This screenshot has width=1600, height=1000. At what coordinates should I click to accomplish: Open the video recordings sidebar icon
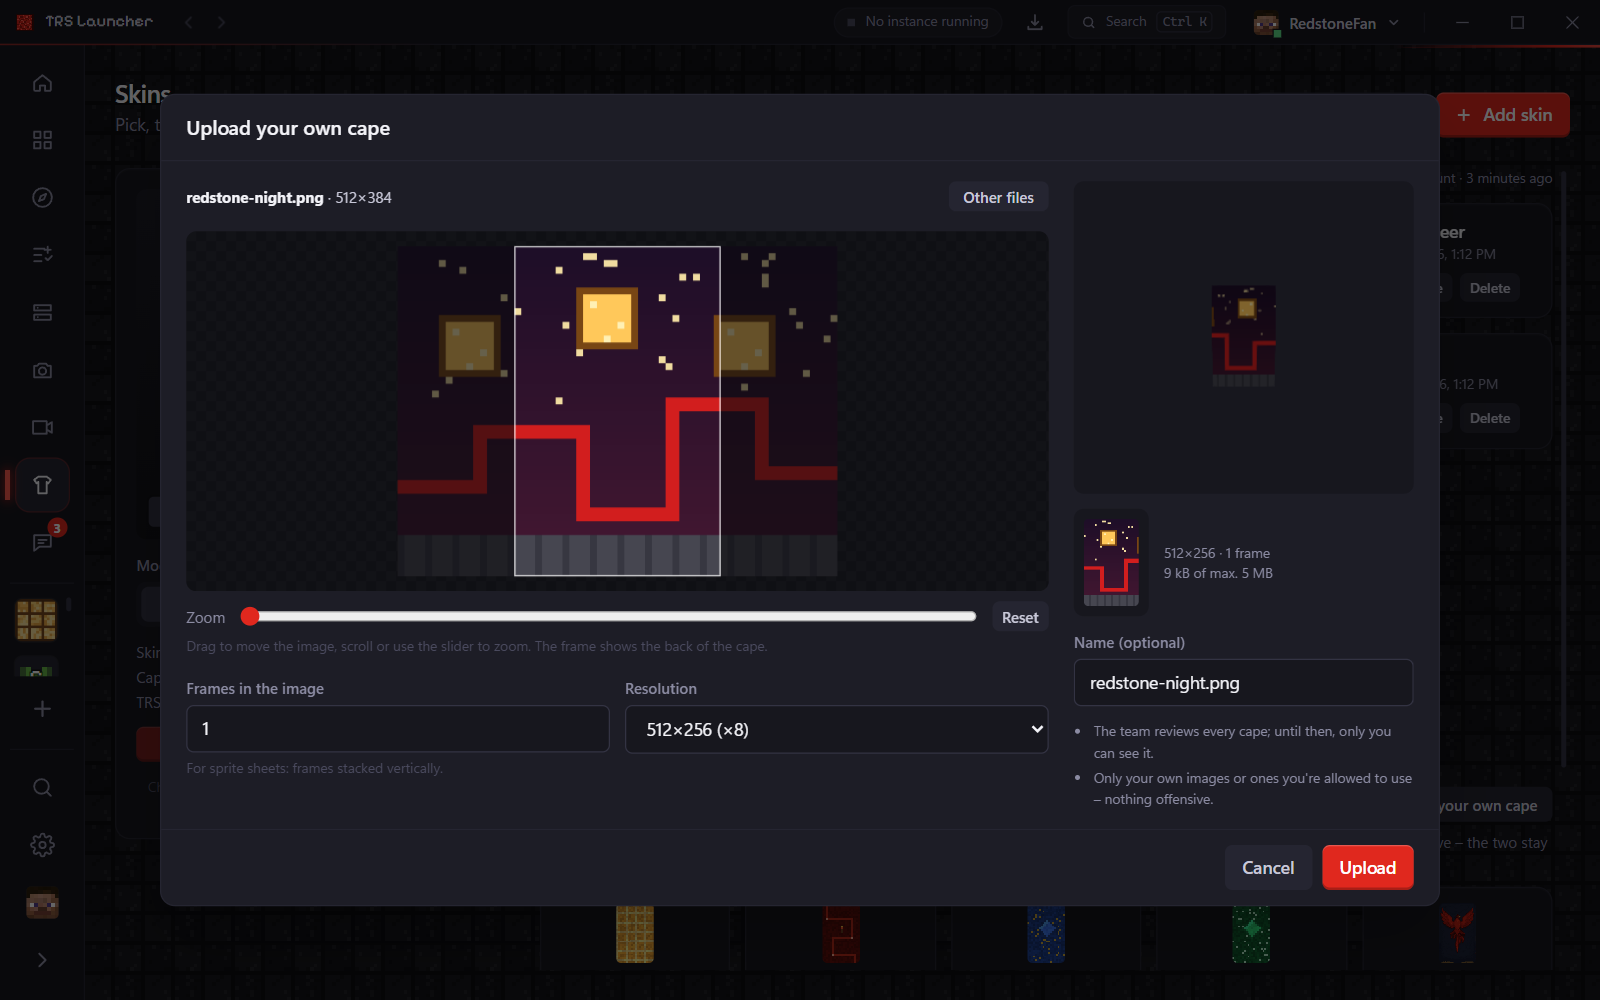(x=42, y=427)
